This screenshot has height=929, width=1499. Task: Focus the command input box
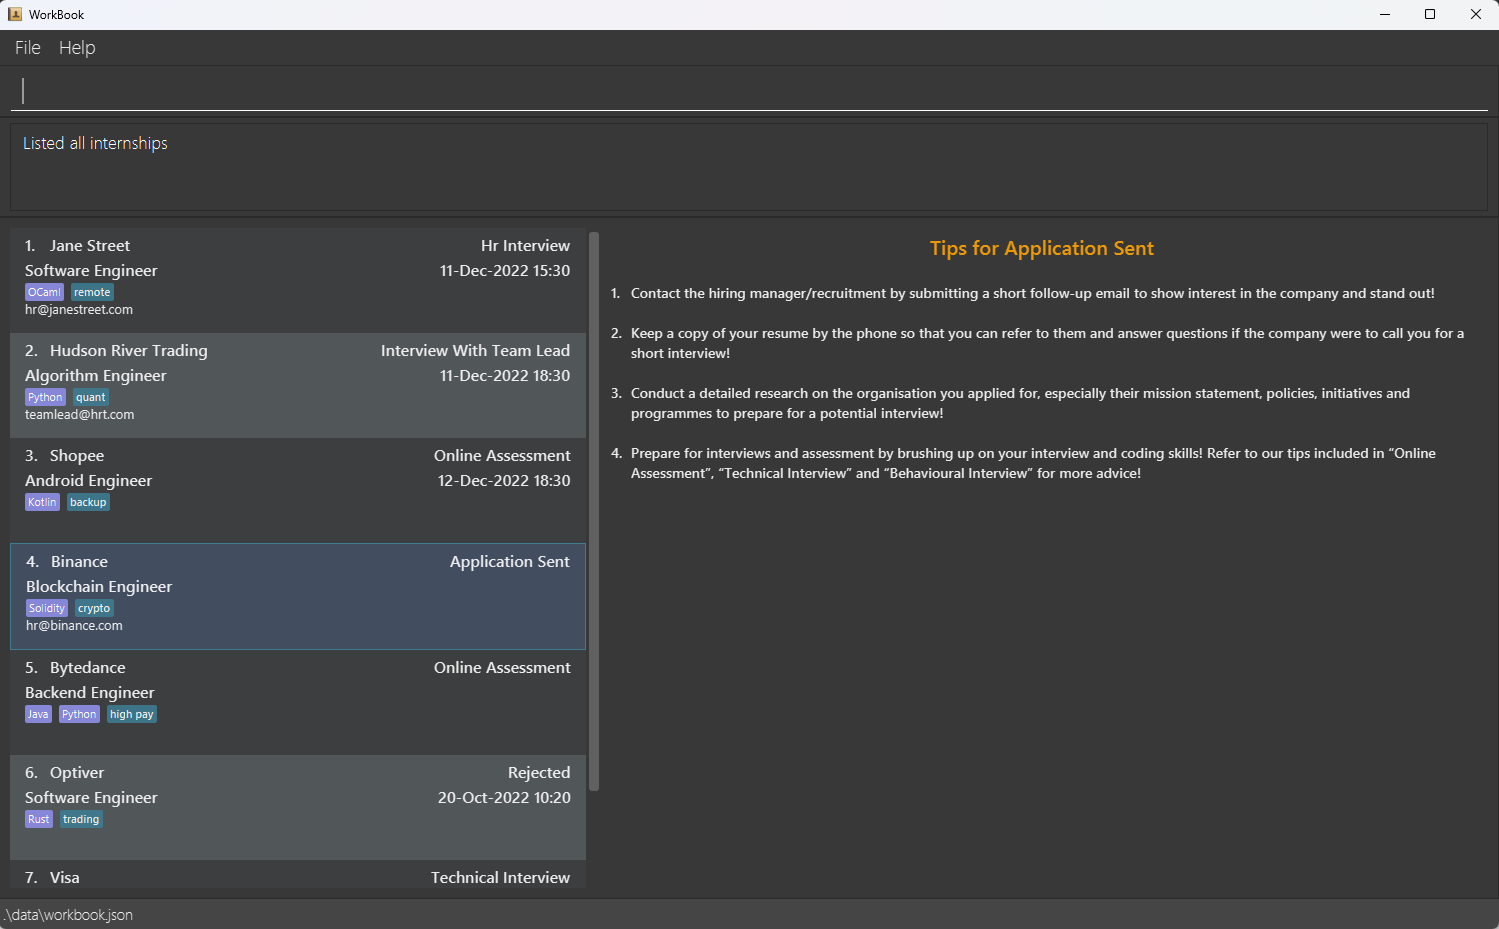tap(749, 91)
